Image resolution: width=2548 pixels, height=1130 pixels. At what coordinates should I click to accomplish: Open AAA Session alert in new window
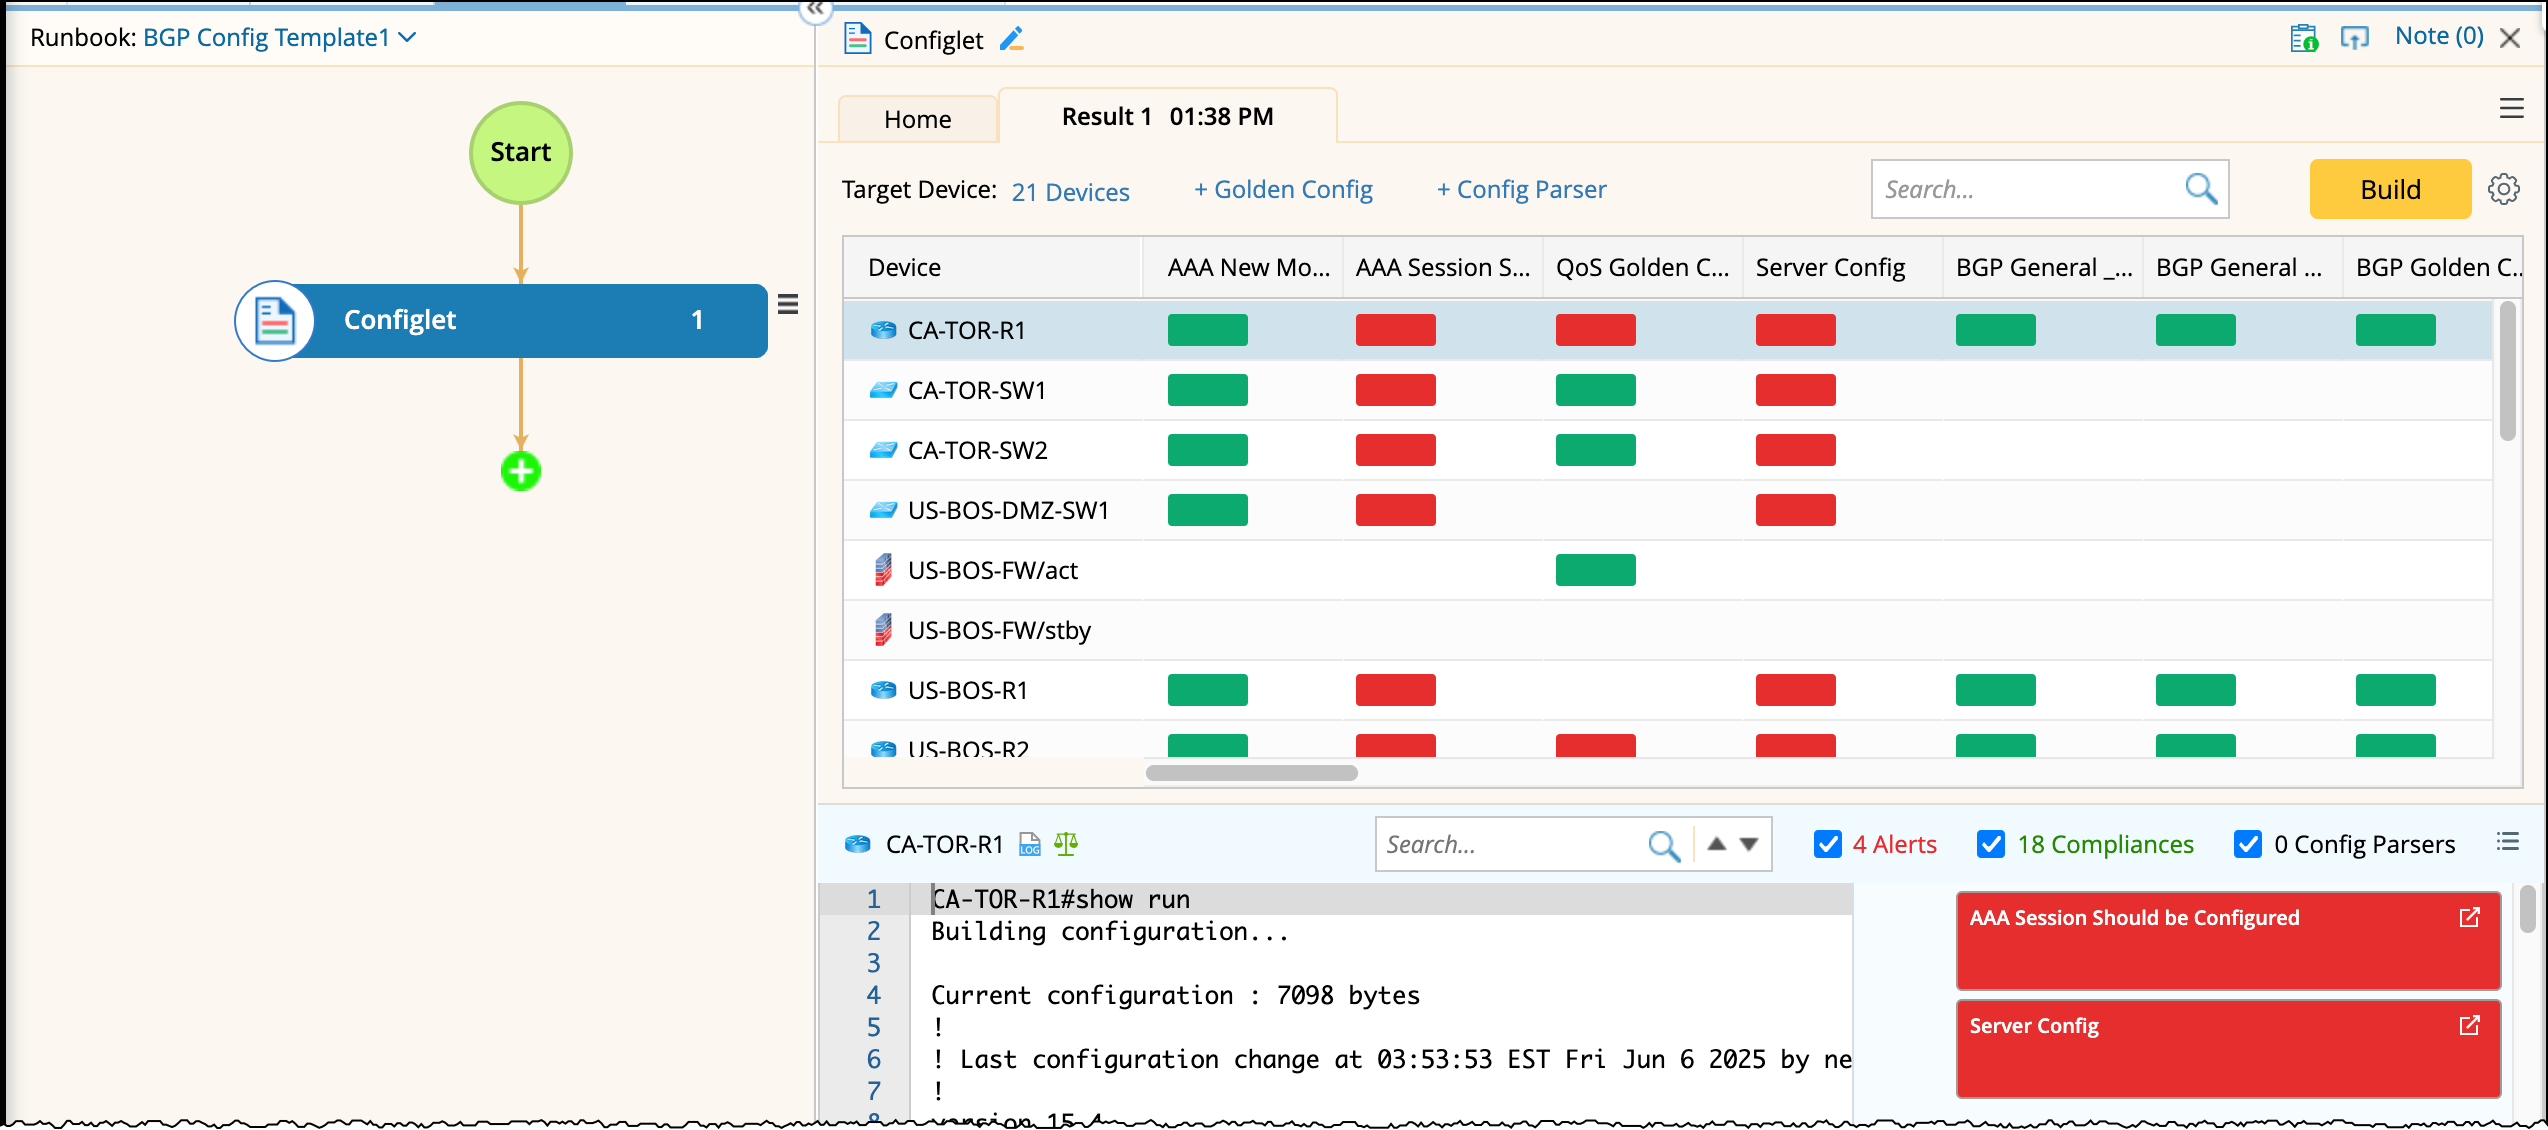2469,917
